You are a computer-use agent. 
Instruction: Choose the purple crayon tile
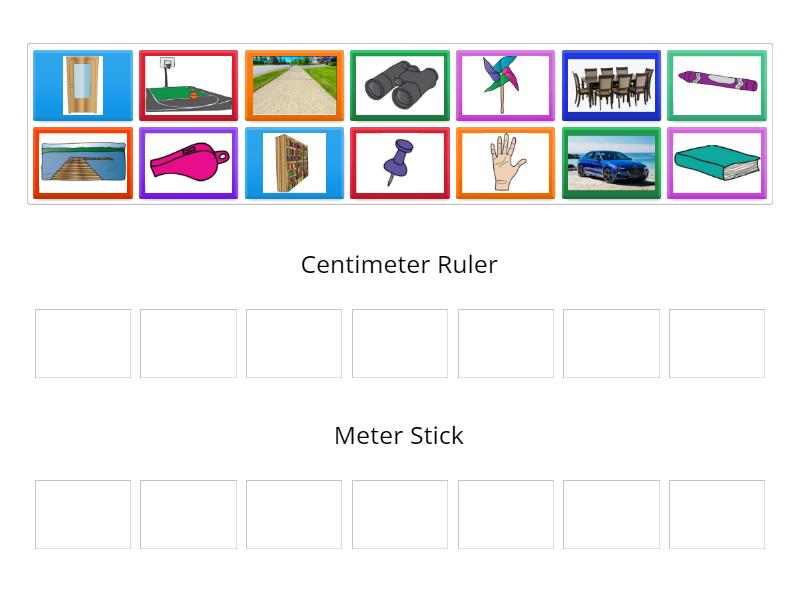coord(717,85)
